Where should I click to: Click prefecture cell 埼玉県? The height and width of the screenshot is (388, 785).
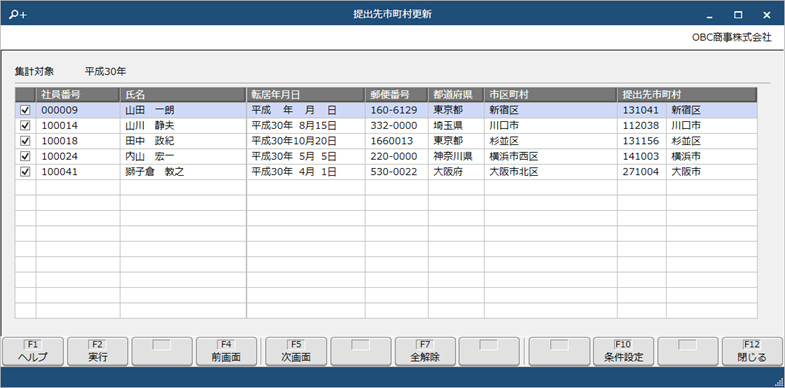pos(456,126)
